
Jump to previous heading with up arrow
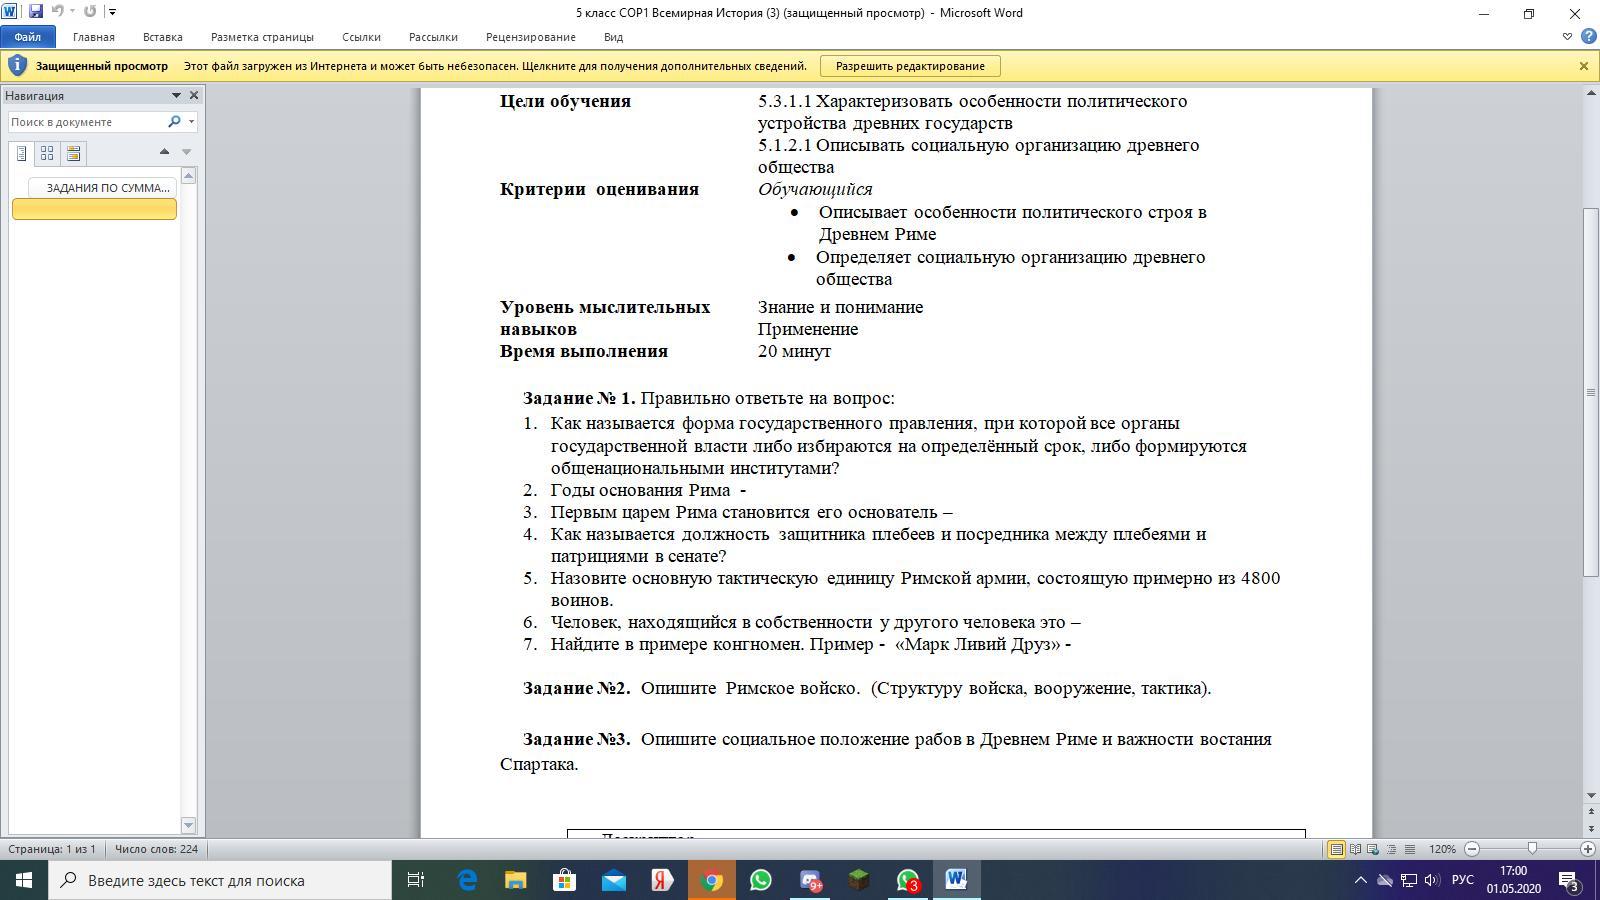click(164, 152)
